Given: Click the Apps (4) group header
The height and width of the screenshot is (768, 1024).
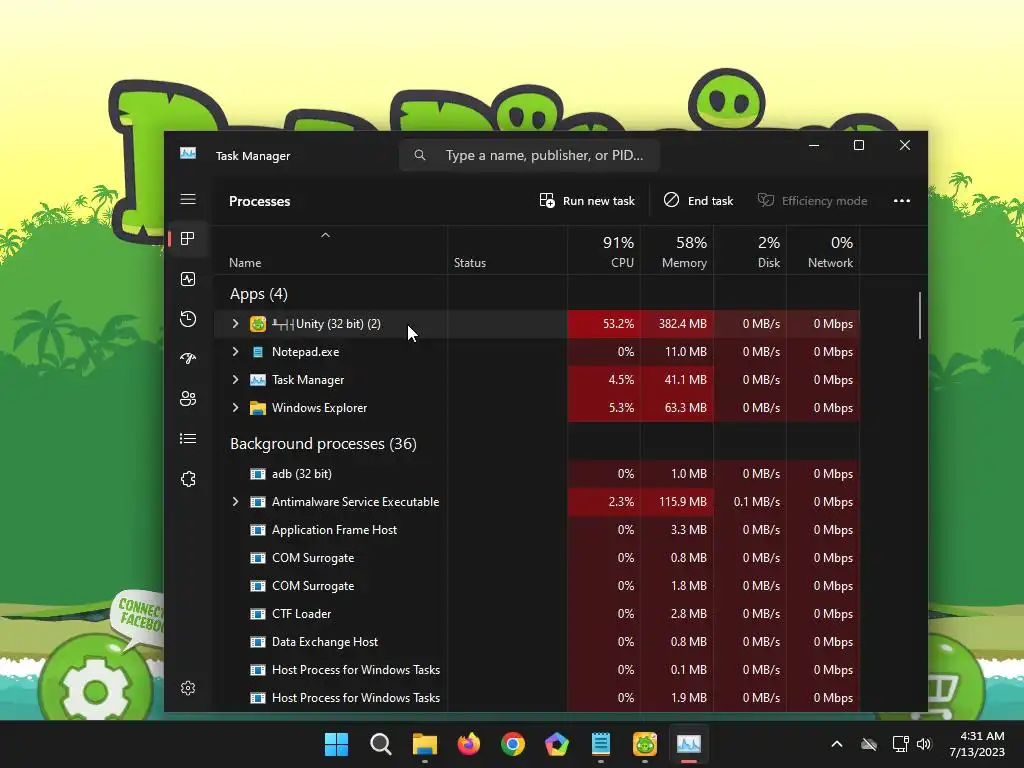Looking at the screenshot, I should tap(259, 295).
